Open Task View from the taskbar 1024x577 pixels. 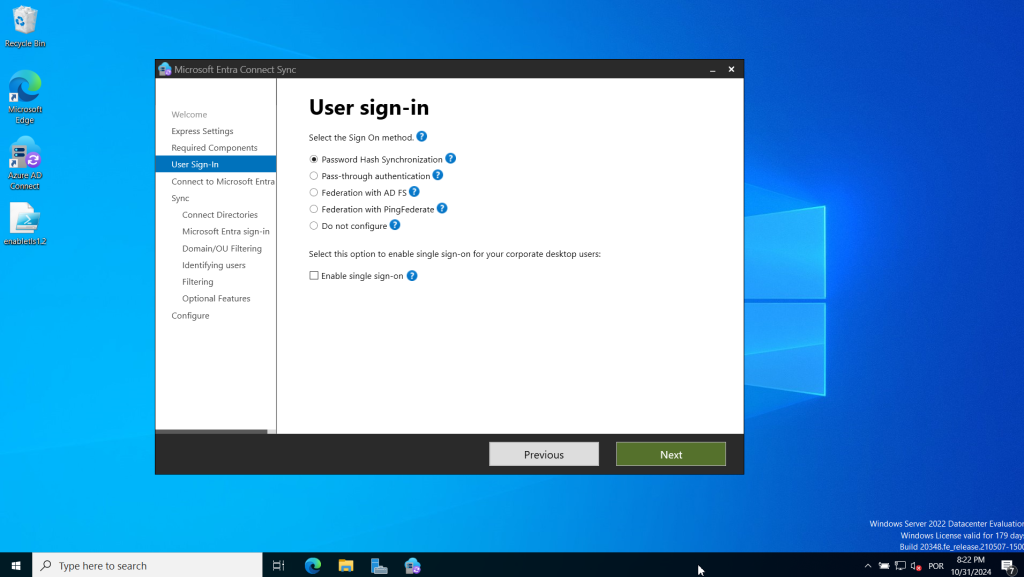[x=278, y=565]
